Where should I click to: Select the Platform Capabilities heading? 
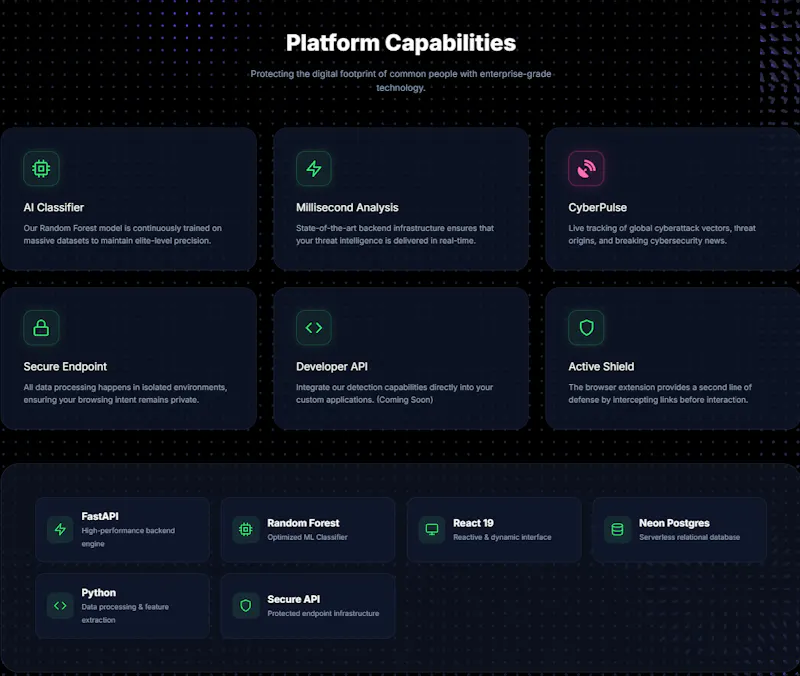(x=401, y=43)
